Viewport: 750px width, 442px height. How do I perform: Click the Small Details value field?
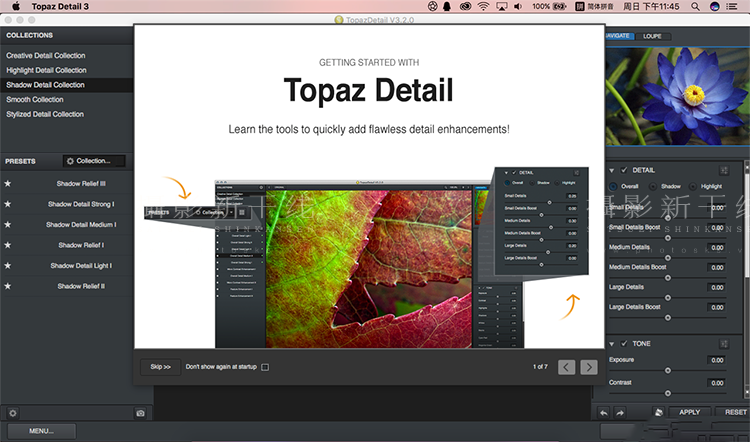click(717, 208)
